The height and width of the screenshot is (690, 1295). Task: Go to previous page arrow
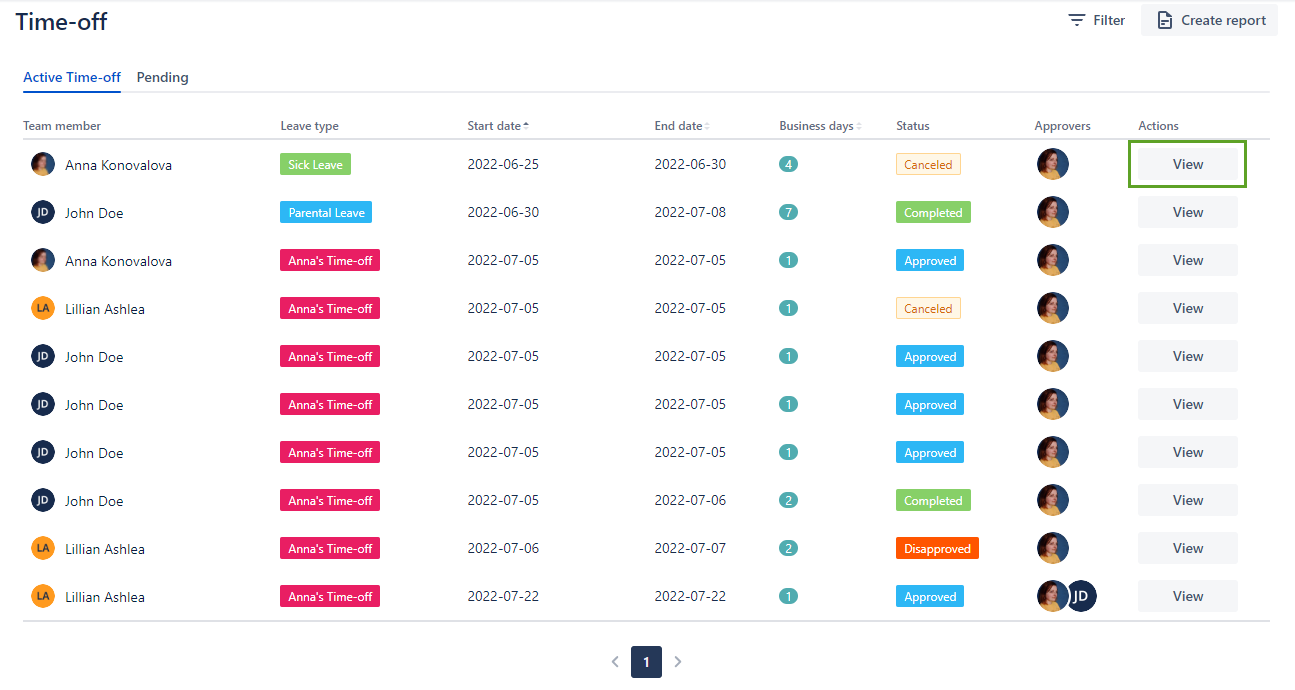[x=615, y=662]
